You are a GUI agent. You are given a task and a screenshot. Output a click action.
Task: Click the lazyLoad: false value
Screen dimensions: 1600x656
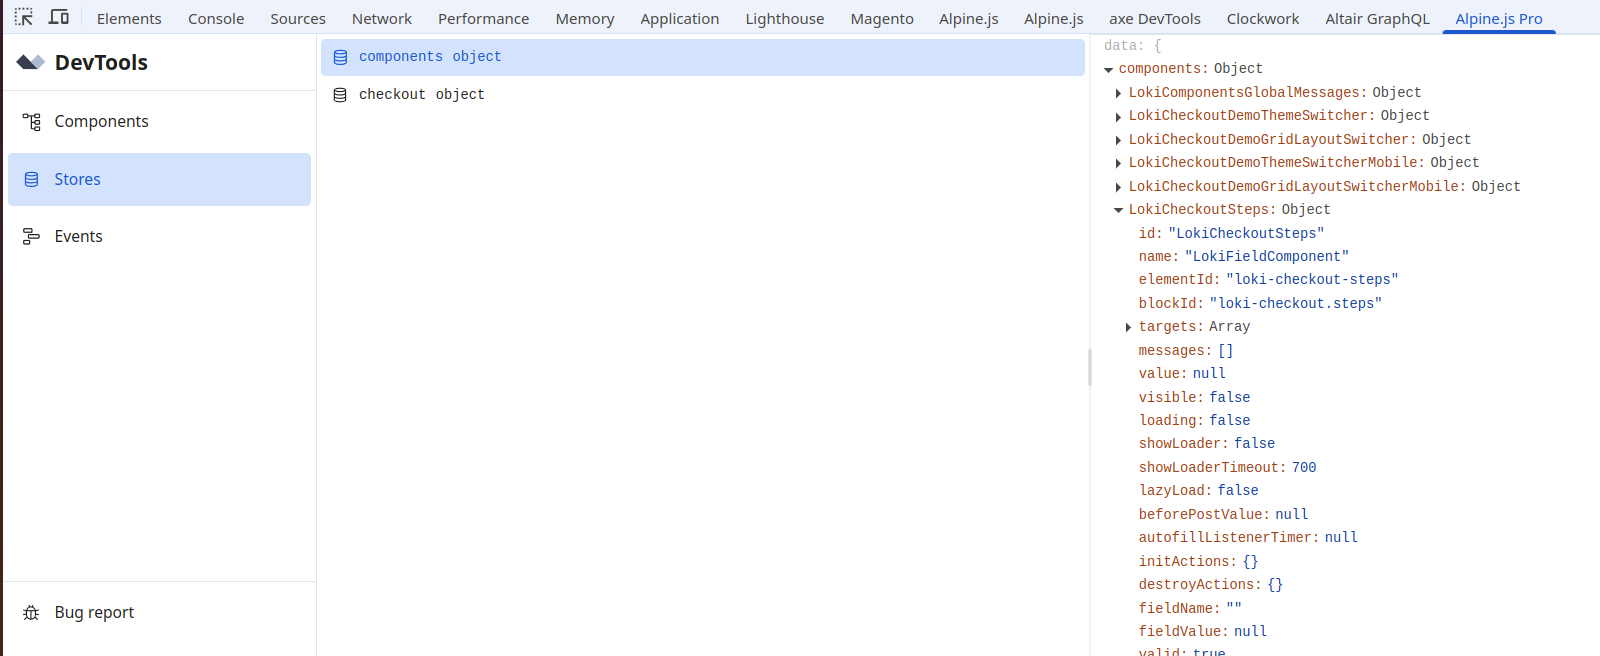1238,491
